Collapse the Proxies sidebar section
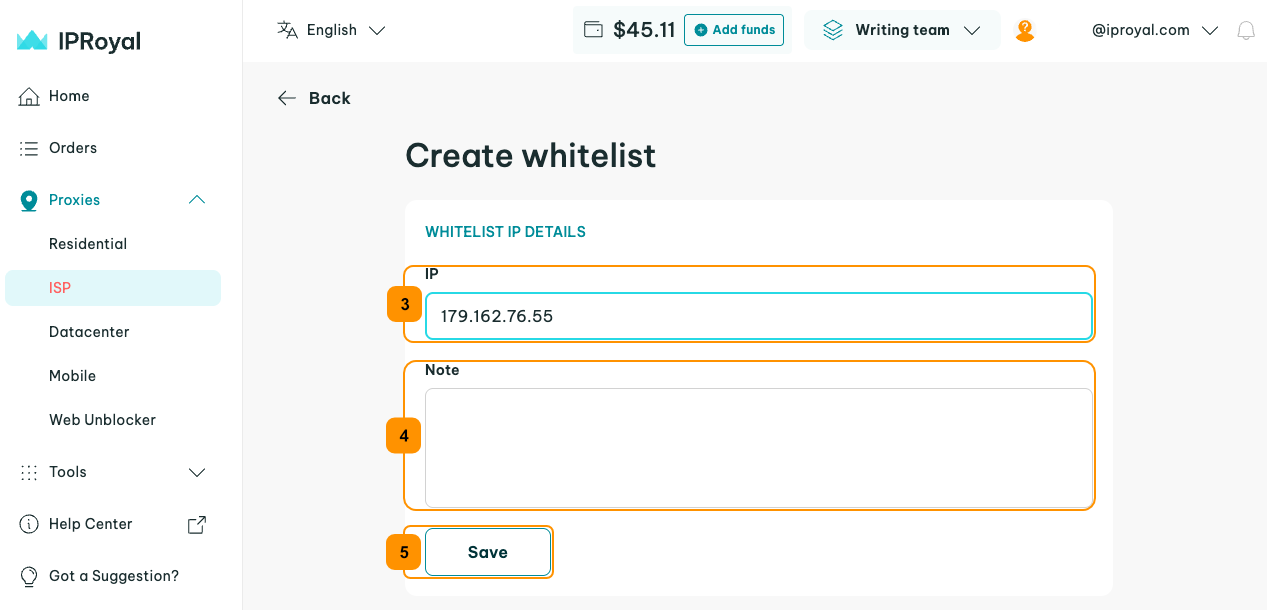Screen dimensions: 1267x610 [197, 200]
